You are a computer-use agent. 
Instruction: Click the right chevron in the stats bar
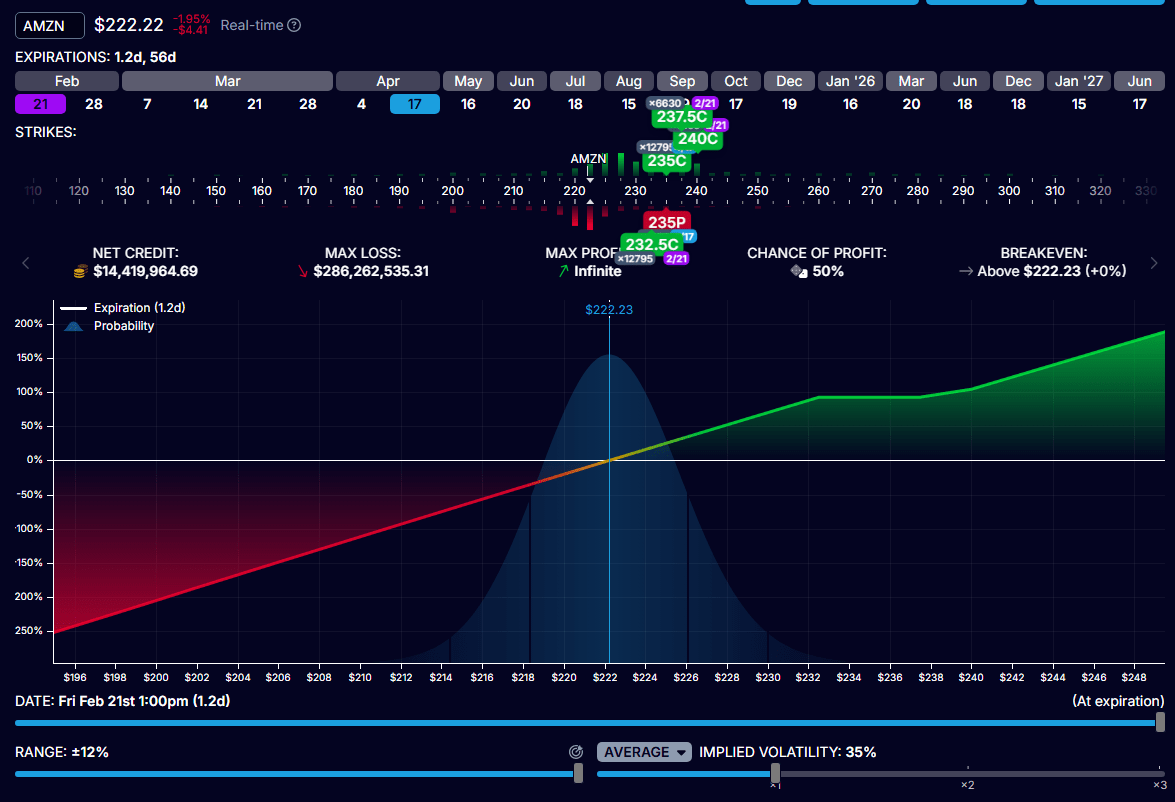point(1152,262)
